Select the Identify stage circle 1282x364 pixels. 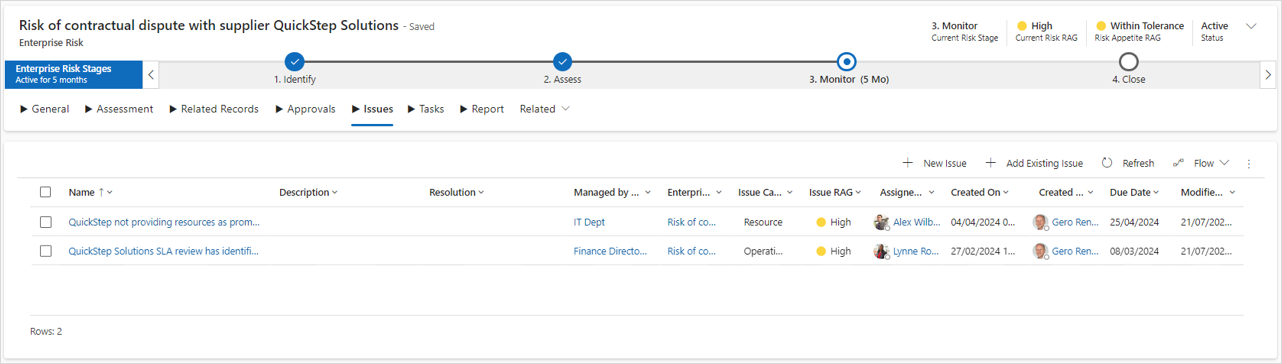(x=294, y=61)
